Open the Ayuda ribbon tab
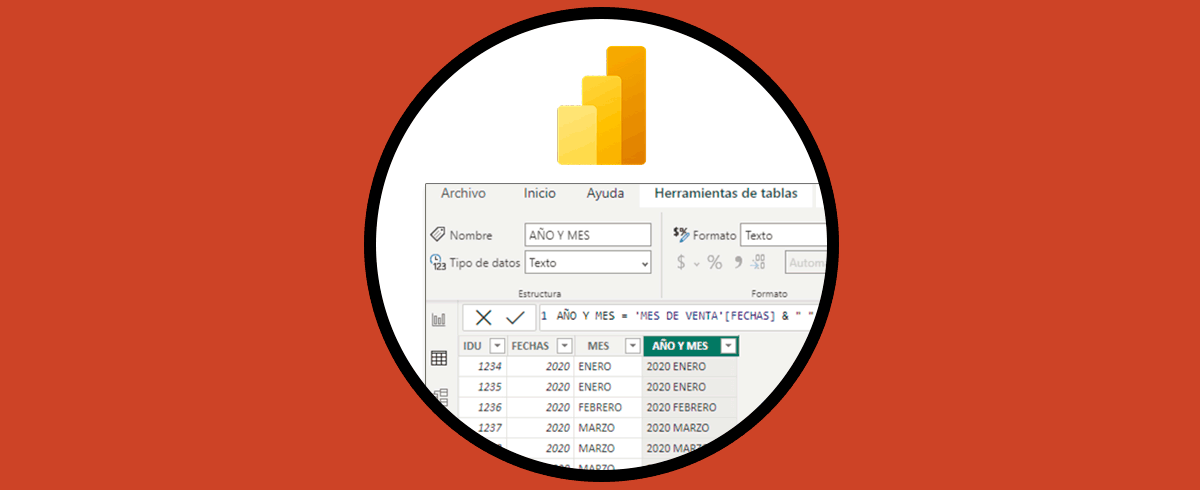The width and height of the screenshot is (1200, 490). (x=605, y=194)
